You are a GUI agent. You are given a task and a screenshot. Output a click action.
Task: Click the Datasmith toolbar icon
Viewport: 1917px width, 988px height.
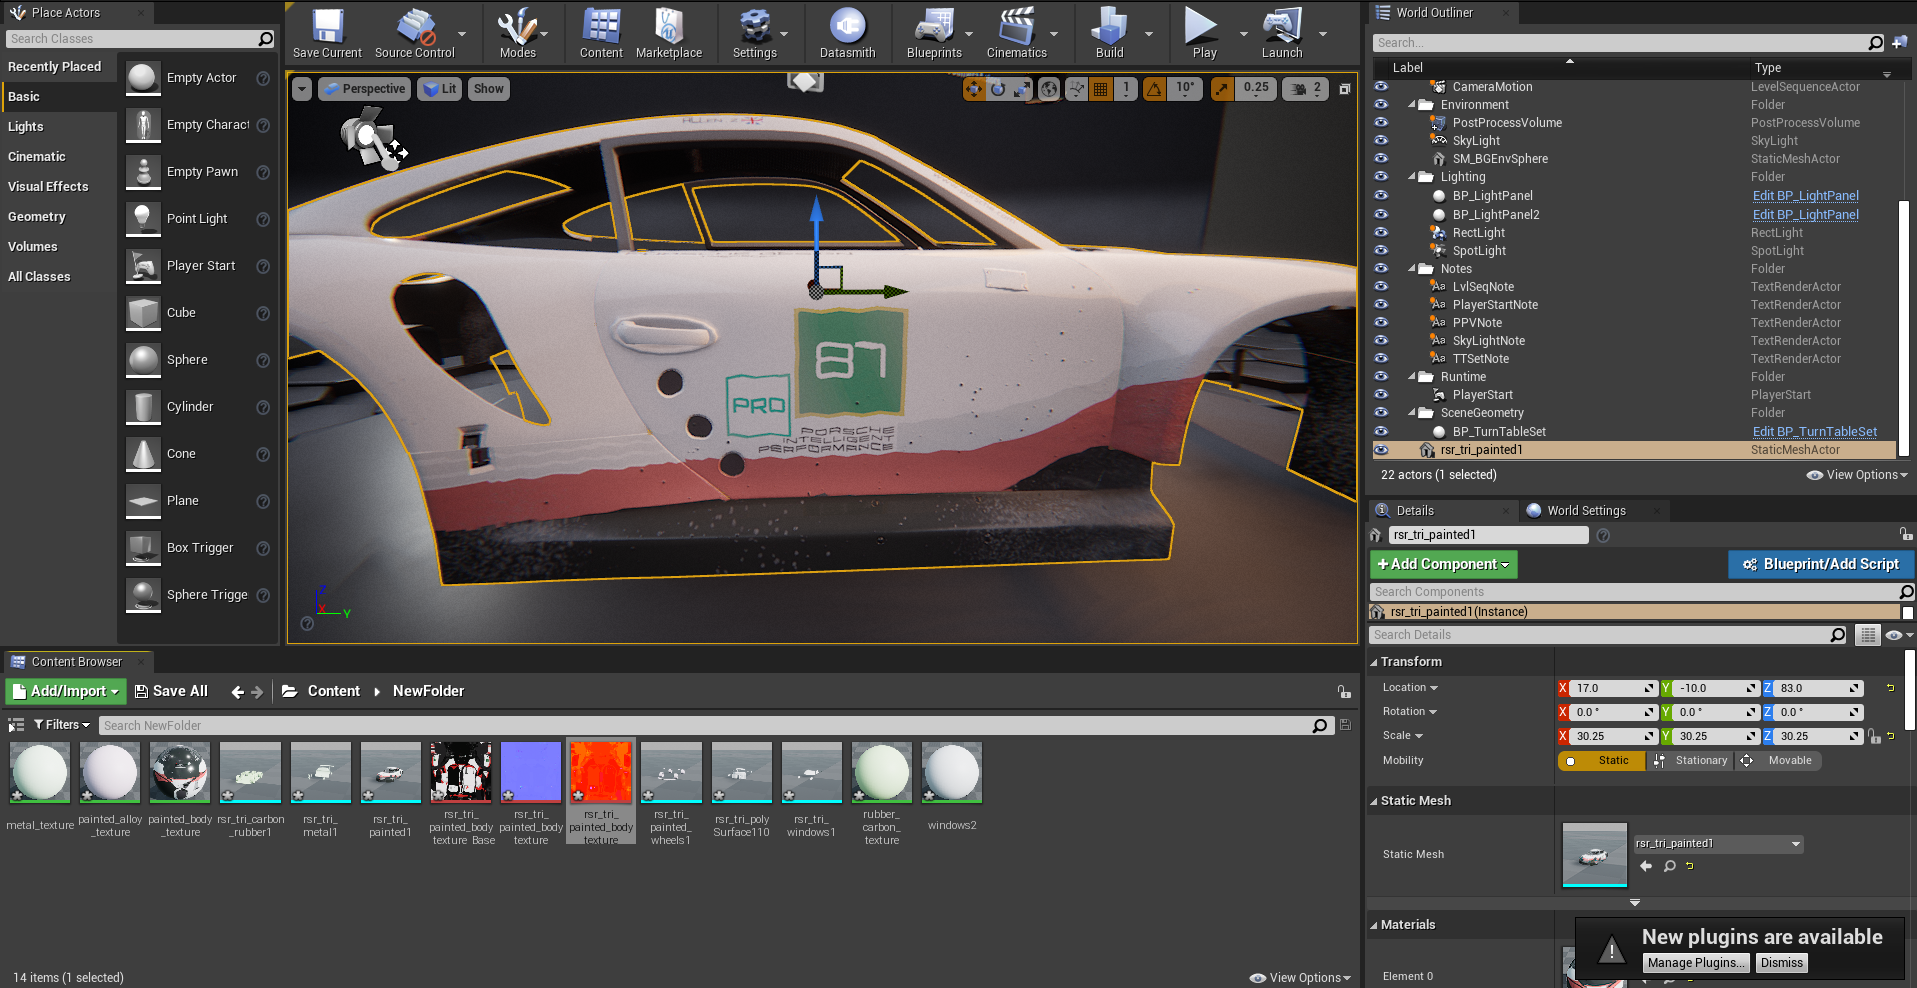pos(847,33)
